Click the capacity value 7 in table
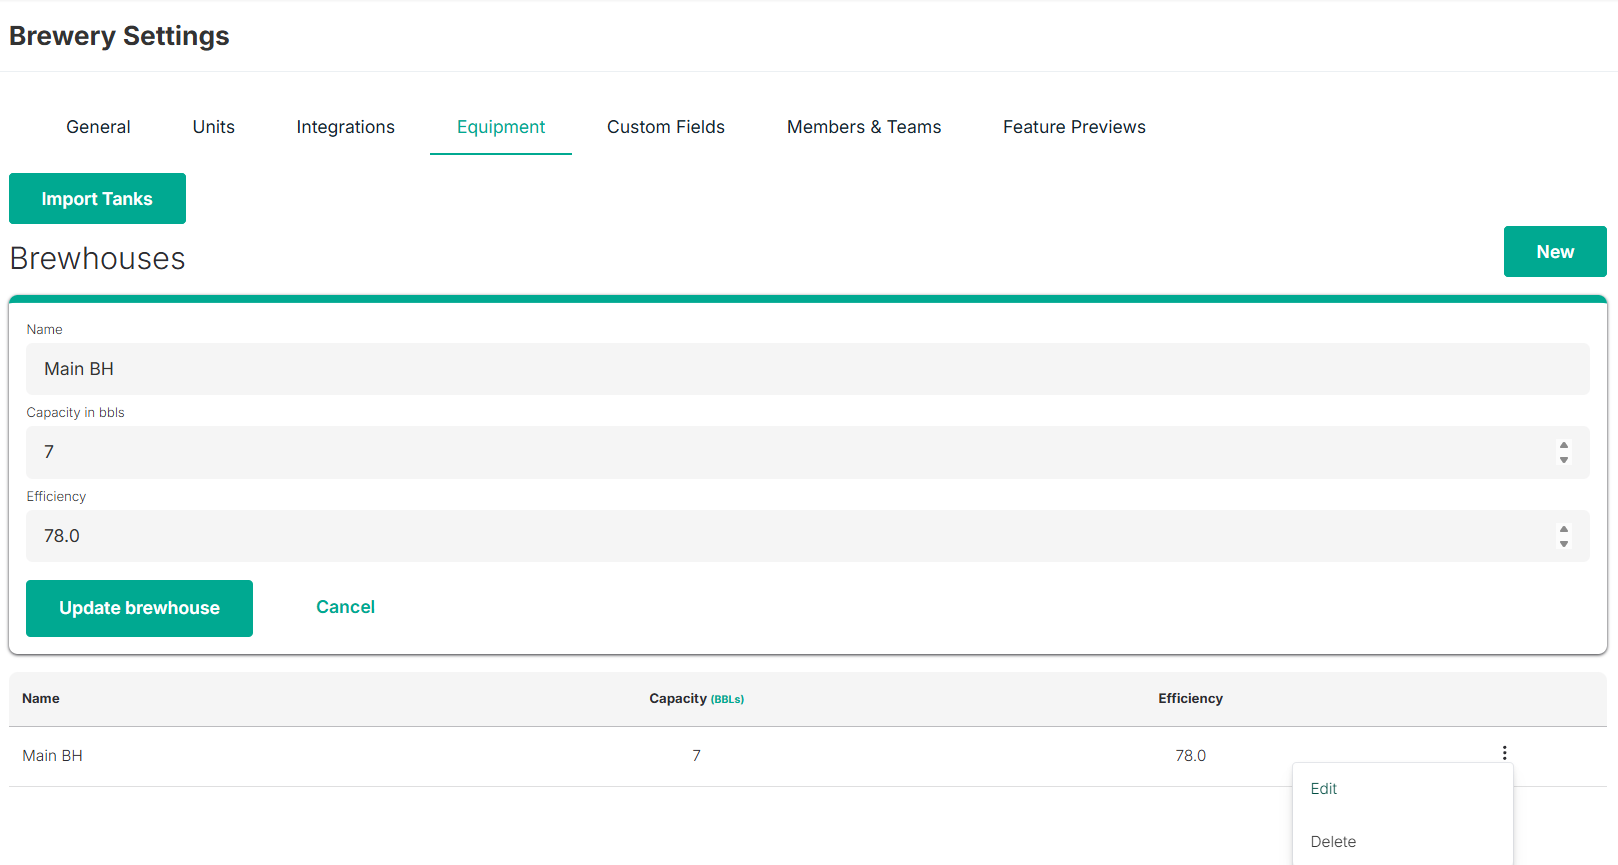The height and width of the screenshot is (865, 1618). [x=696, y=756]
